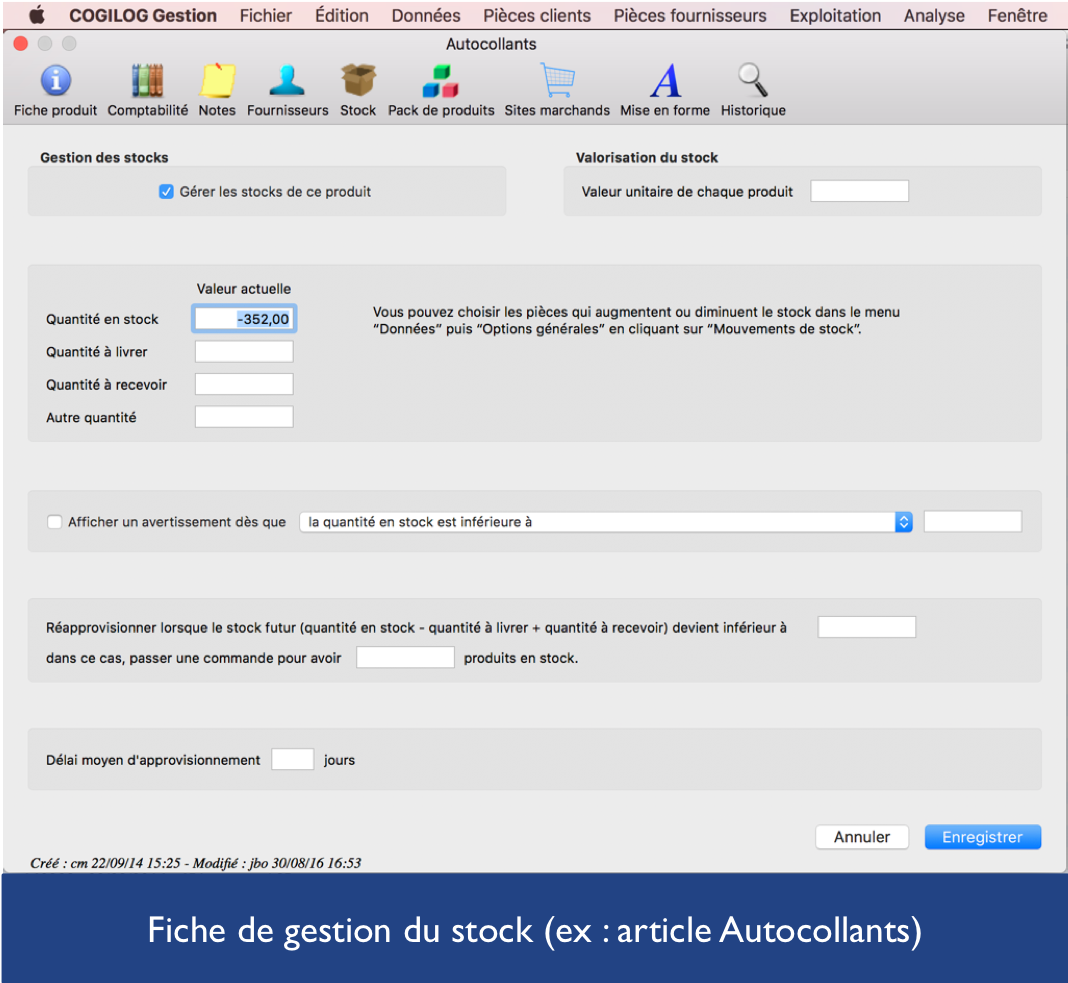Open the Comptabilité books icon

click(147, 81)
